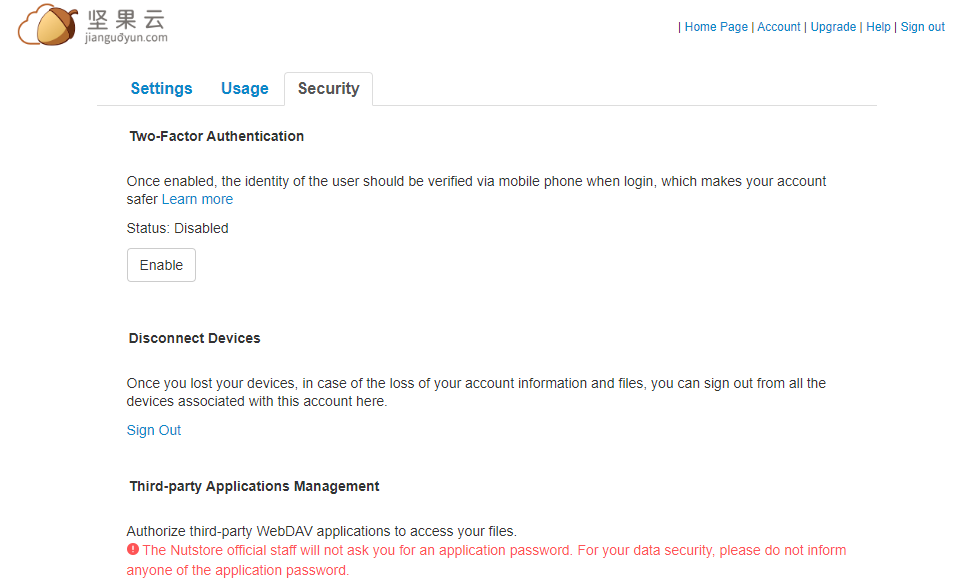Image resolution: width=972 pixels, height=587 pixels.
Task: Click the Status: Disabled text
Action: 177,228
